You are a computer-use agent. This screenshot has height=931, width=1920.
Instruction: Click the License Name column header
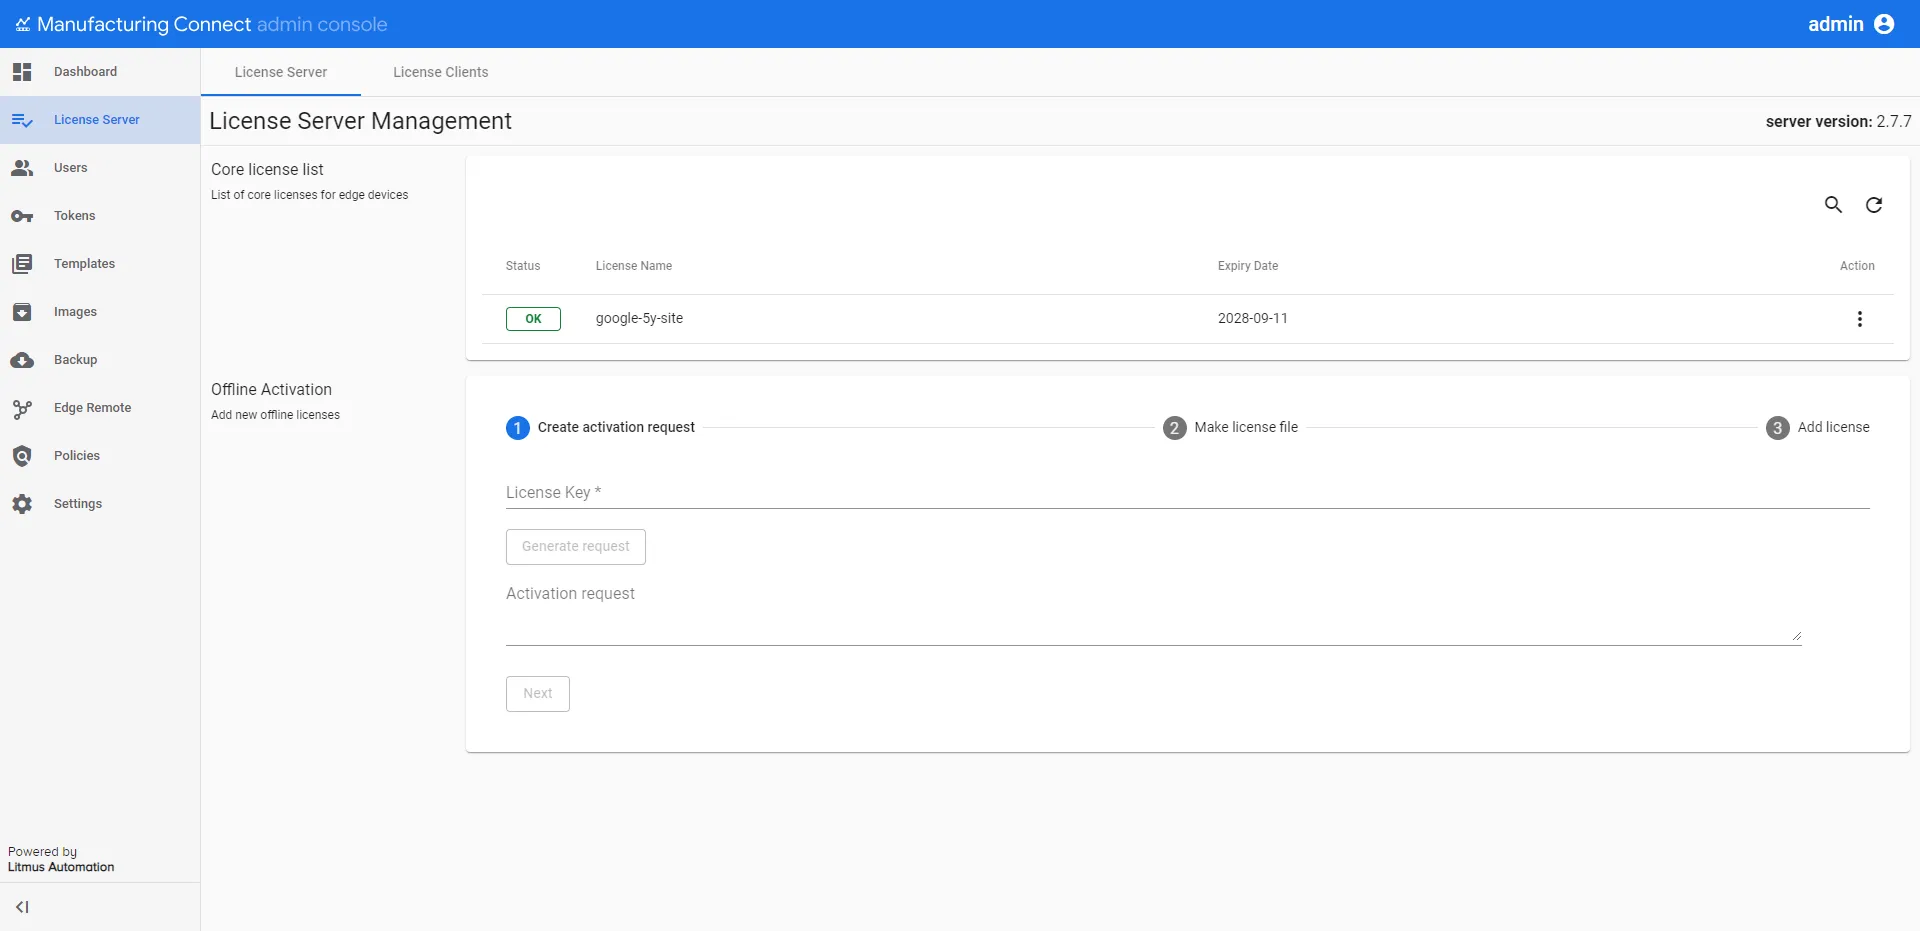pos(634,266)
